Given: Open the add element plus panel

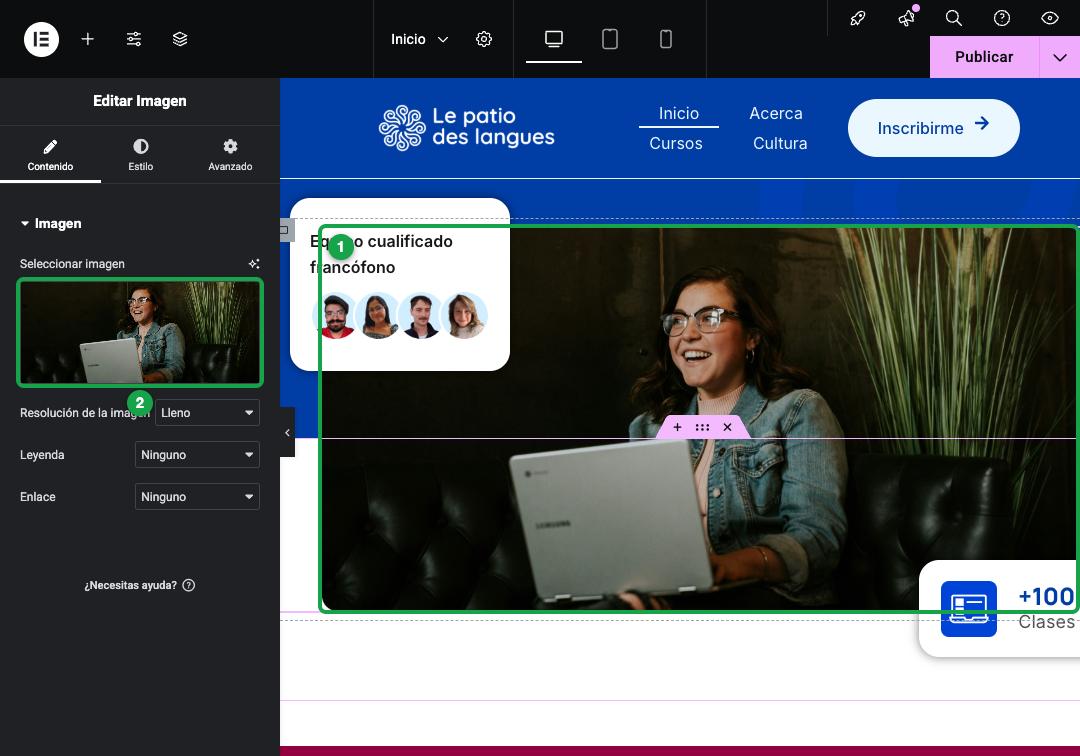Looking at the screenshot, I should click(x=87, y=39).
